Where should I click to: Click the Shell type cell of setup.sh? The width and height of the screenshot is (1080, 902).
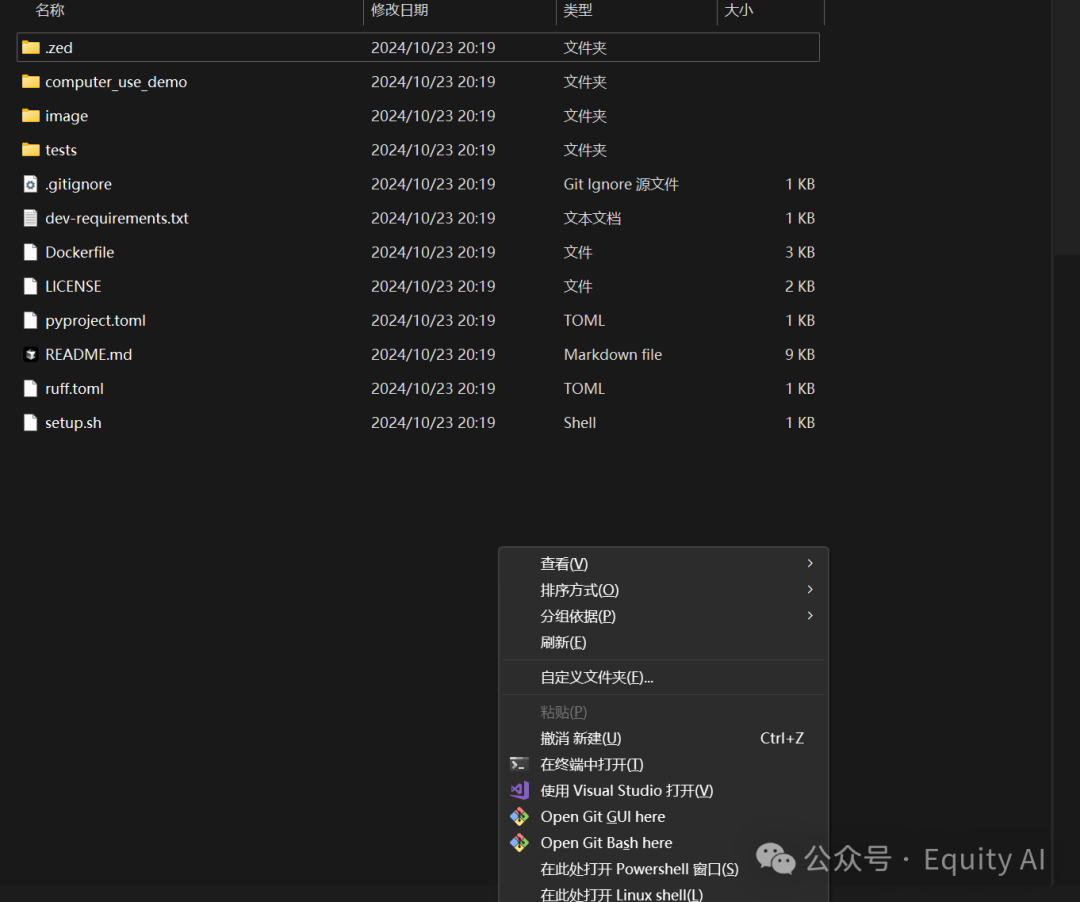click(x=580, y=423)
